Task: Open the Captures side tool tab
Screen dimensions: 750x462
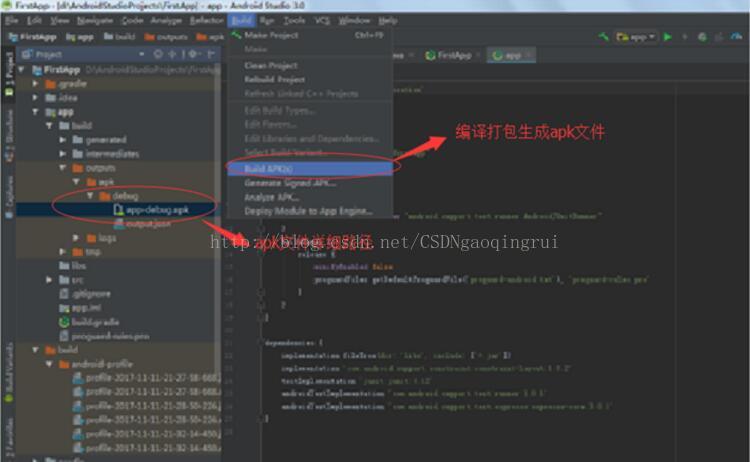Action: (9, 197)
